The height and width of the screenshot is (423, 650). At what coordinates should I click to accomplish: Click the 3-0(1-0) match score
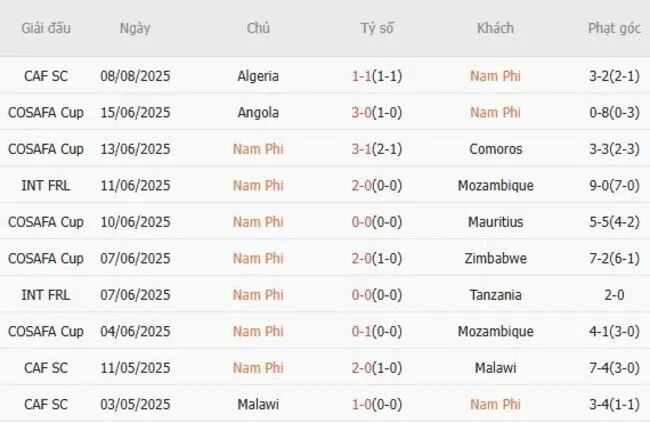[377, 112]
